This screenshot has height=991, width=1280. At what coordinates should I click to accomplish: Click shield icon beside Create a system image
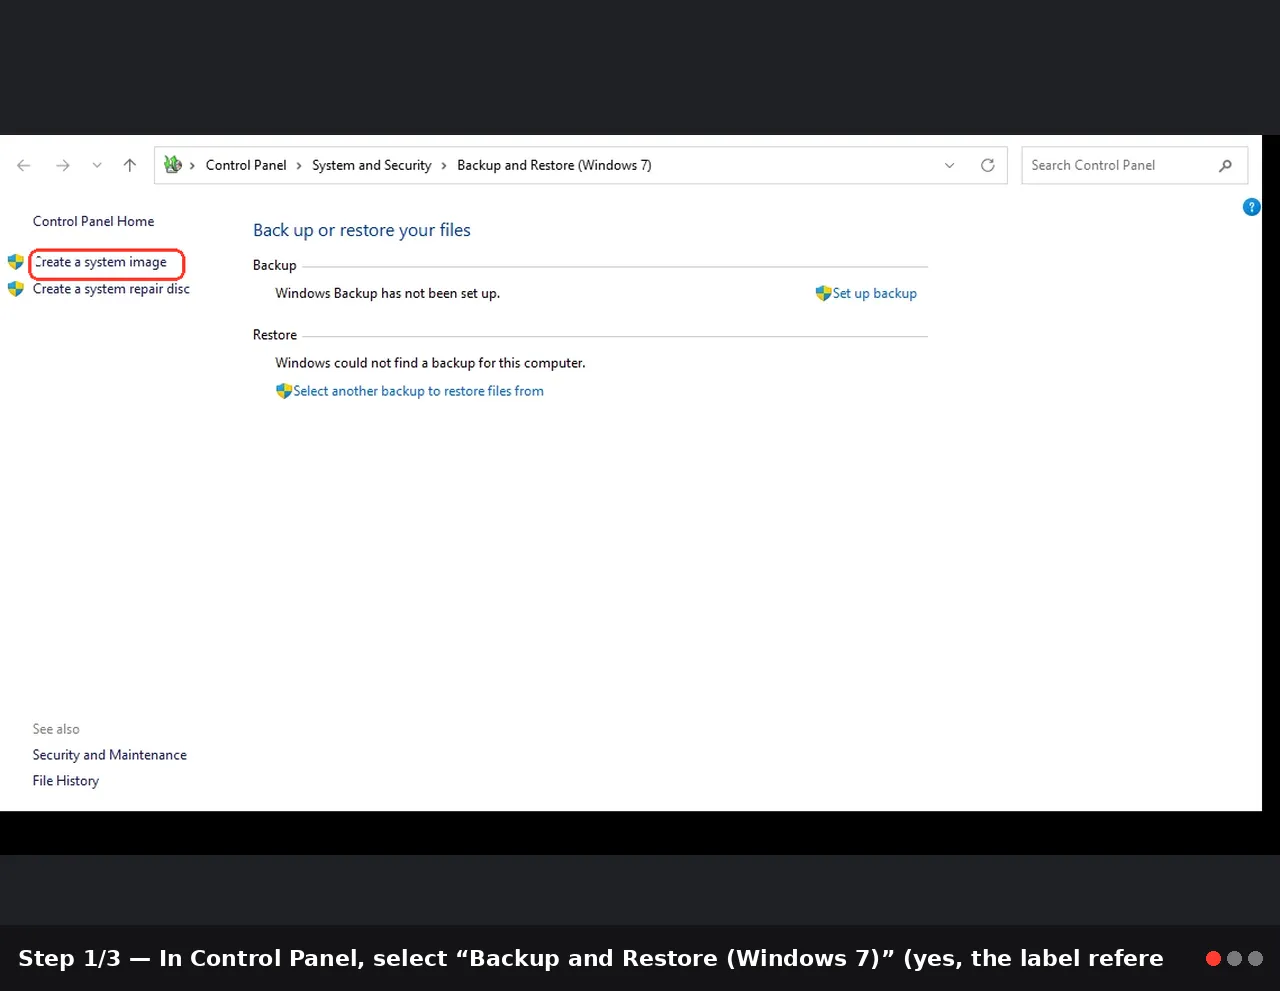click(16, 262)
